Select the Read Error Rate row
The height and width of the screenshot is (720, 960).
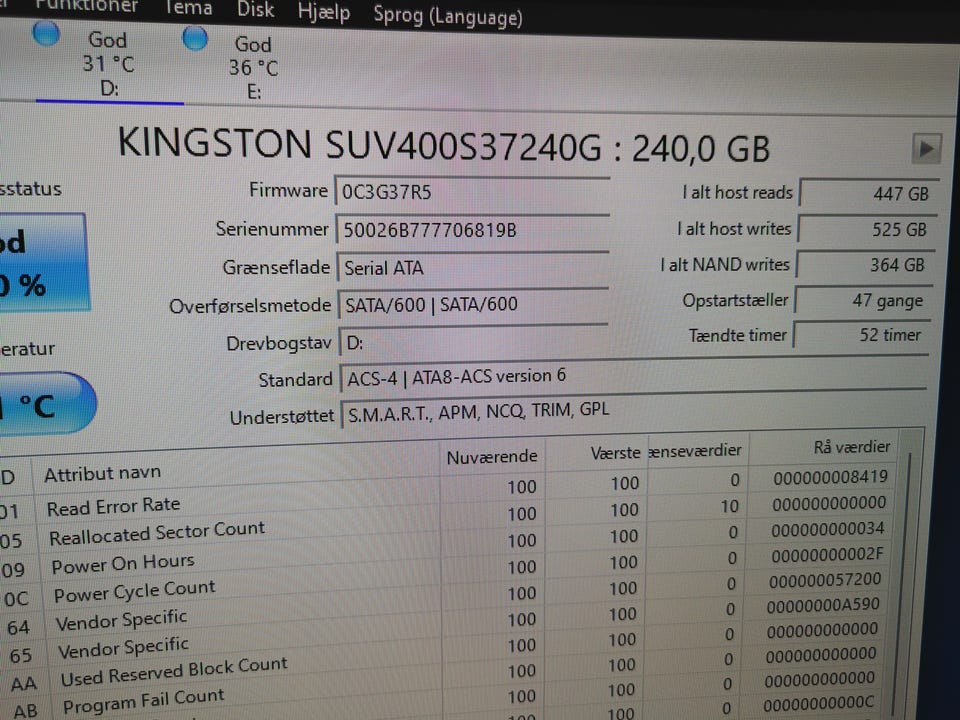447,493
